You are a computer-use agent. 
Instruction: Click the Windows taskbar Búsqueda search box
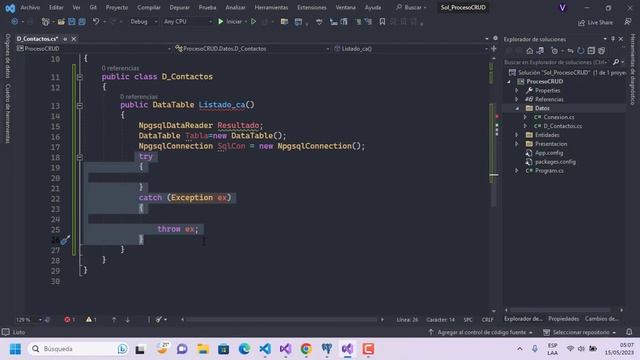point(78,349)
